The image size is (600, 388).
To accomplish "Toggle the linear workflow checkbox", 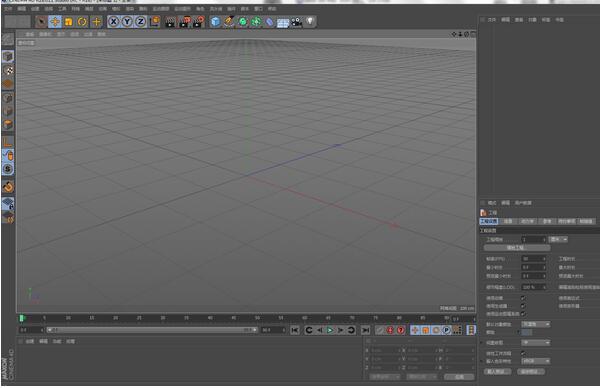I will point(523,353).
